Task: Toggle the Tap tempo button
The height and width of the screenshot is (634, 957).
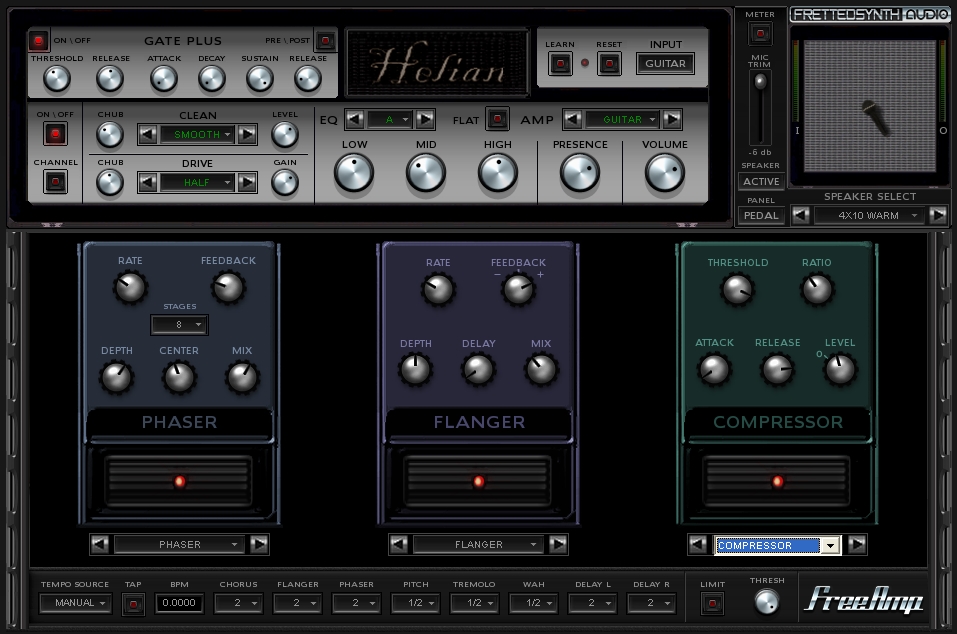Action: coord(133,604)
